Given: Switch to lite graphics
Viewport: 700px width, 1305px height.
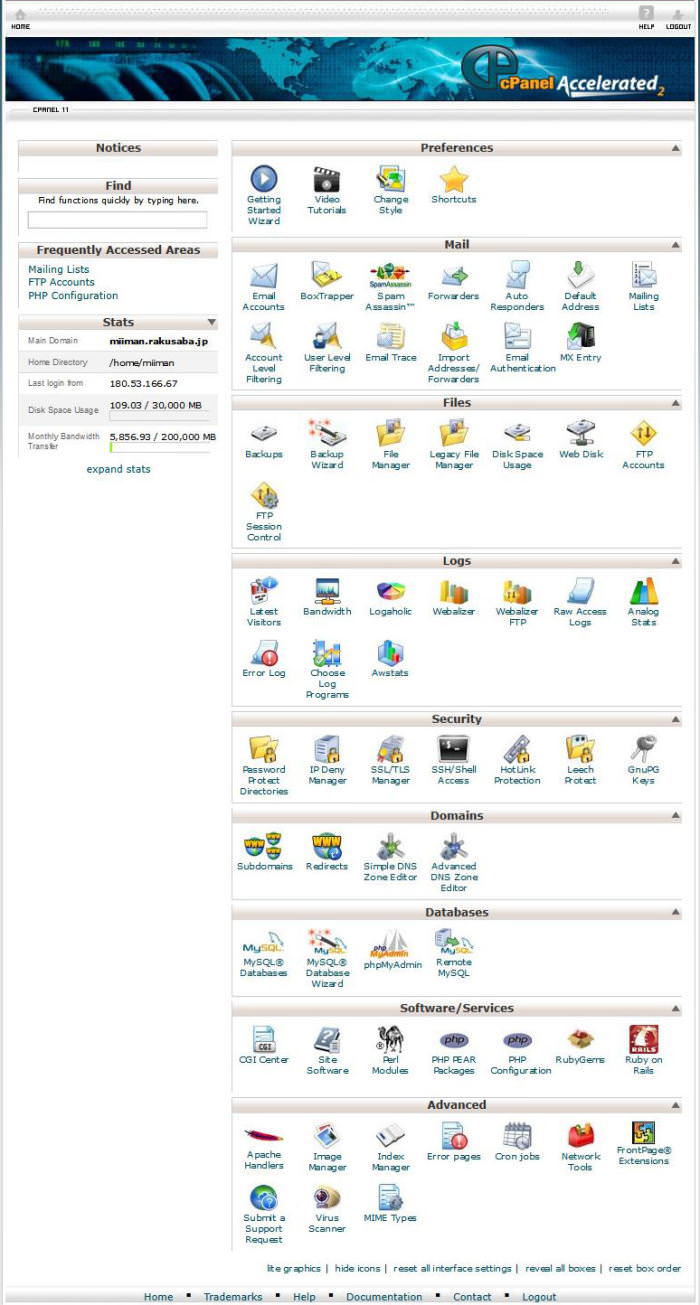Looking at the screenshot, I should click(x=293, y=1268).
